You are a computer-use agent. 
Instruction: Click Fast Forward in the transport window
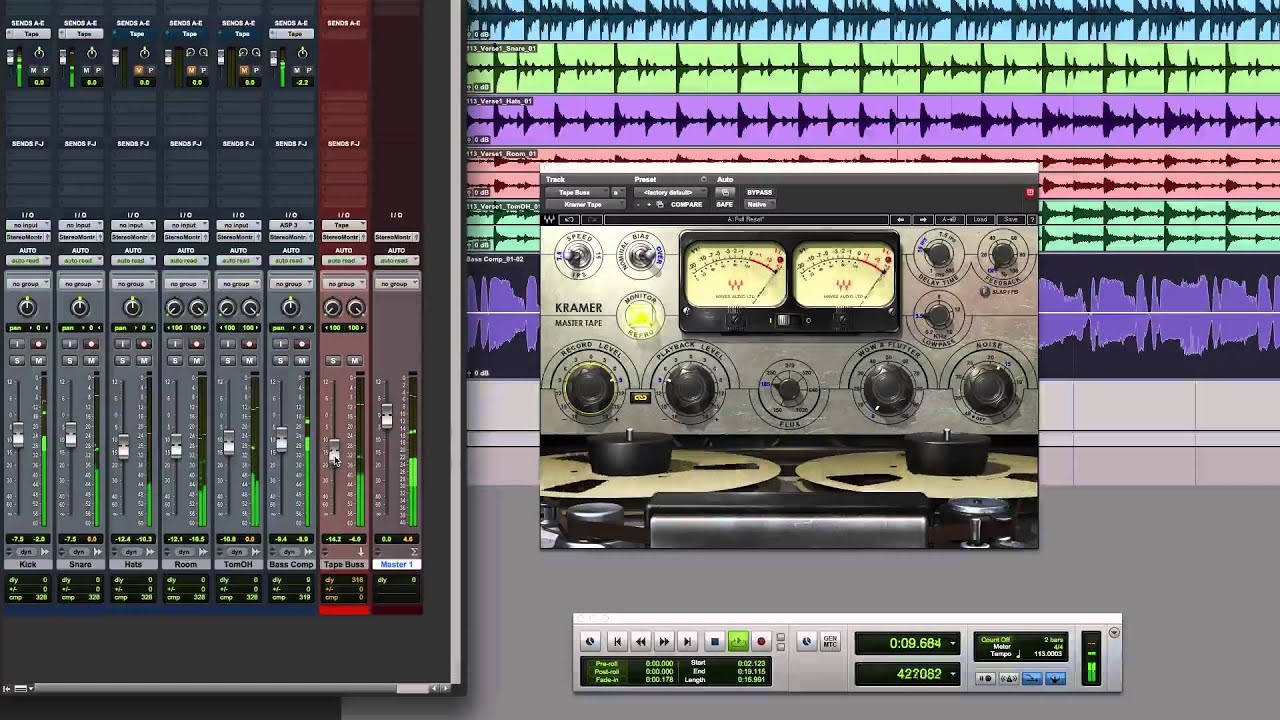point(664,641)
